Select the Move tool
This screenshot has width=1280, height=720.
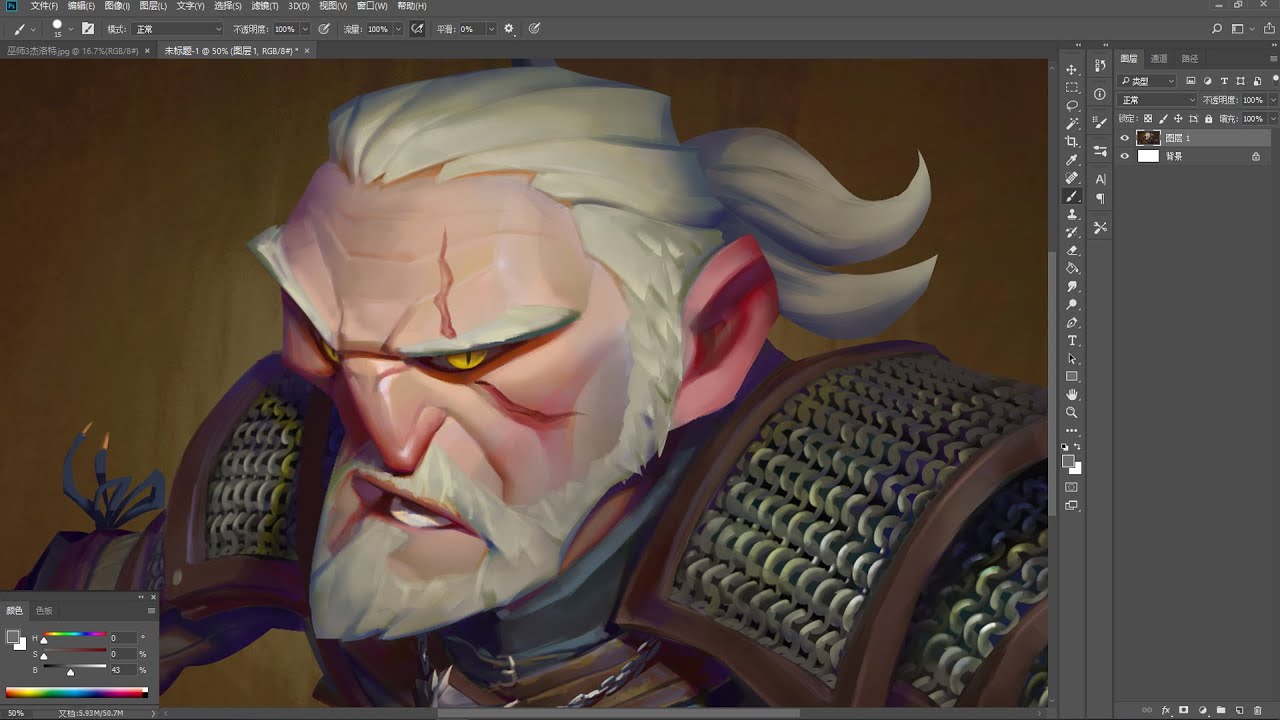coord(1072,69)
